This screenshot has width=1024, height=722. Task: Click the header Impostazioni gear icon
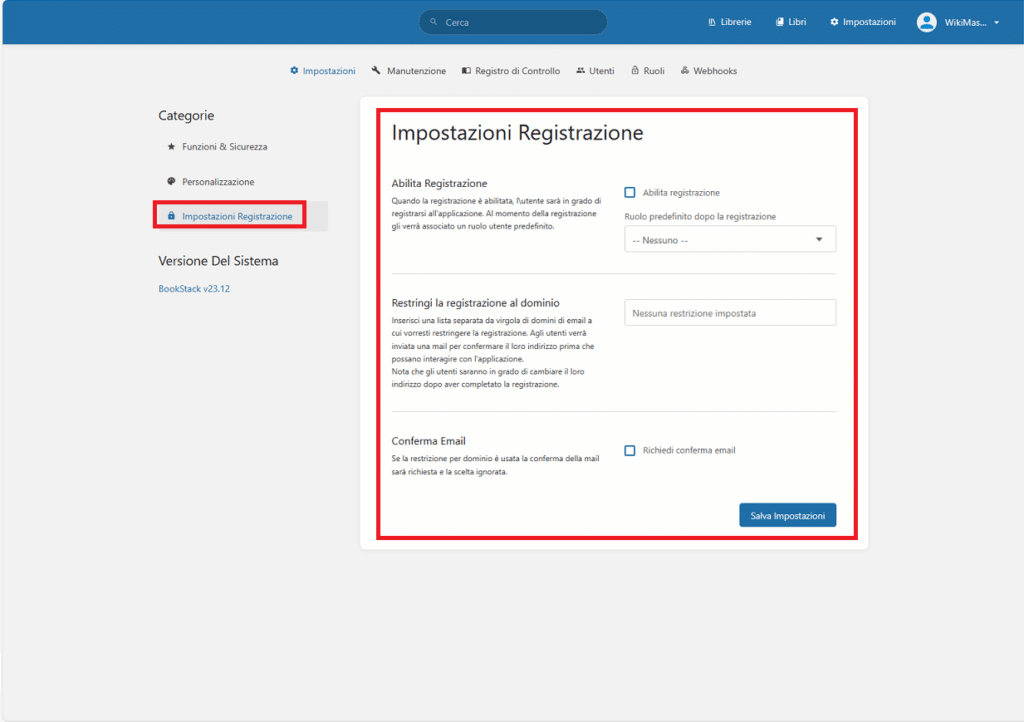(834, 22)
